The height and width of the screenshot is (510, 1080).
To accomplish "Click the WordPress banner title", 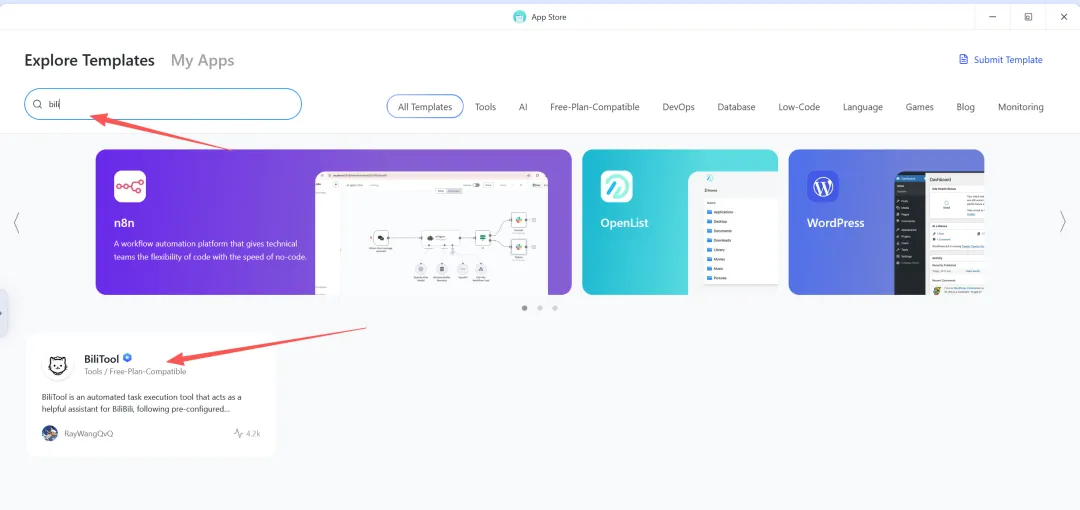I will pyautogui.click(x=835, y=223).
